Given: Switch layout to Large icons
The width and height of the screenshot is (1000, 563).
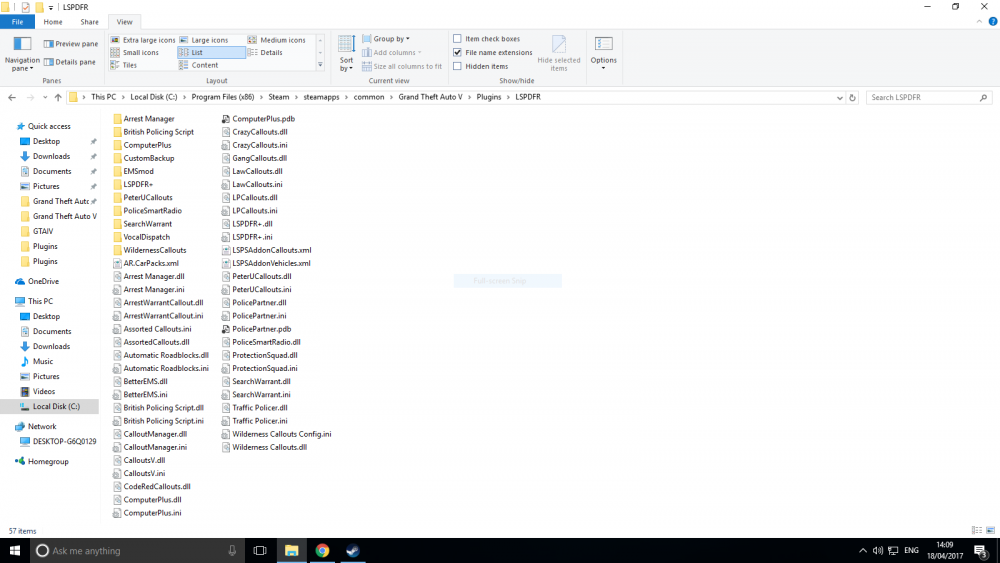Looking at the screenshot, I should [x=204, y=40].
